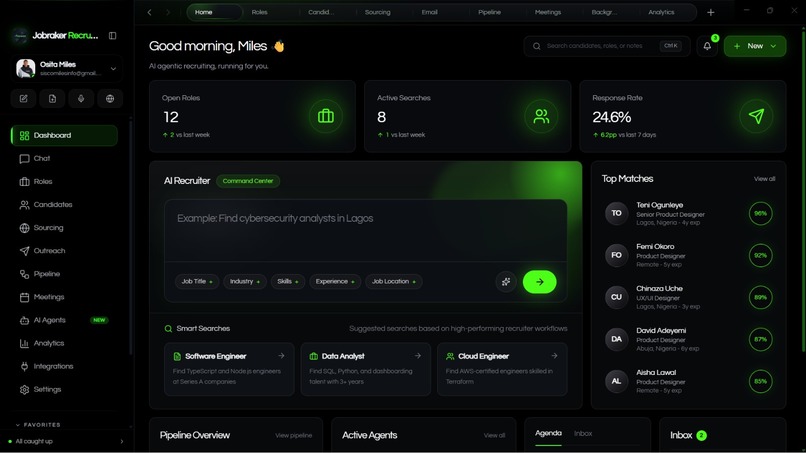Open Sourcing in the sidebar
This screenshot has height=453, width=806.
click(x=64, y=228)
